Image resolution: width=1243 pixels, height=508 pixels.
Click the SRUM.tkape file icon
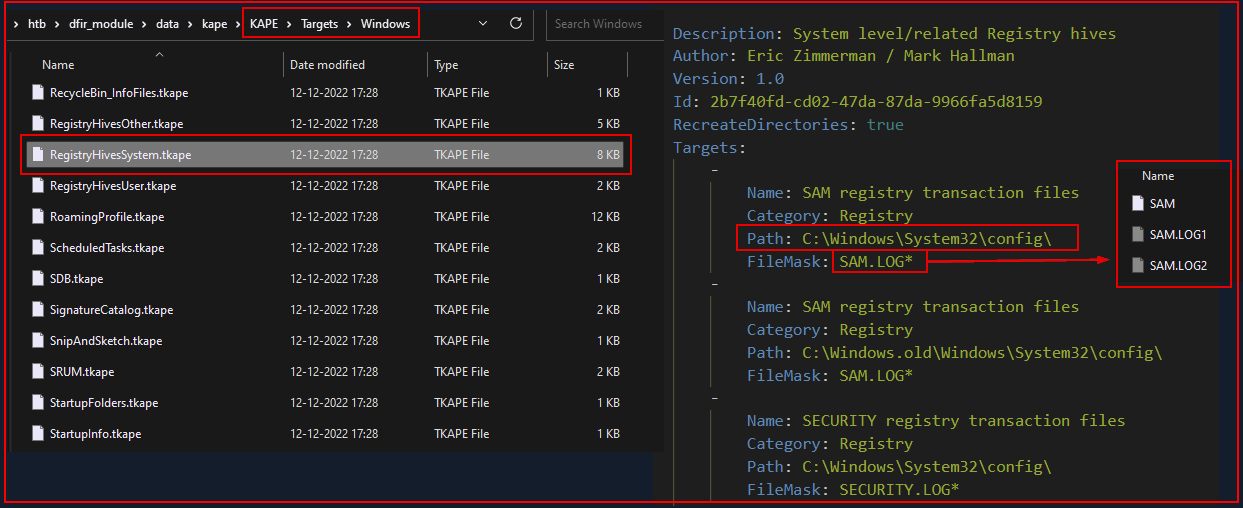(38, 372)
